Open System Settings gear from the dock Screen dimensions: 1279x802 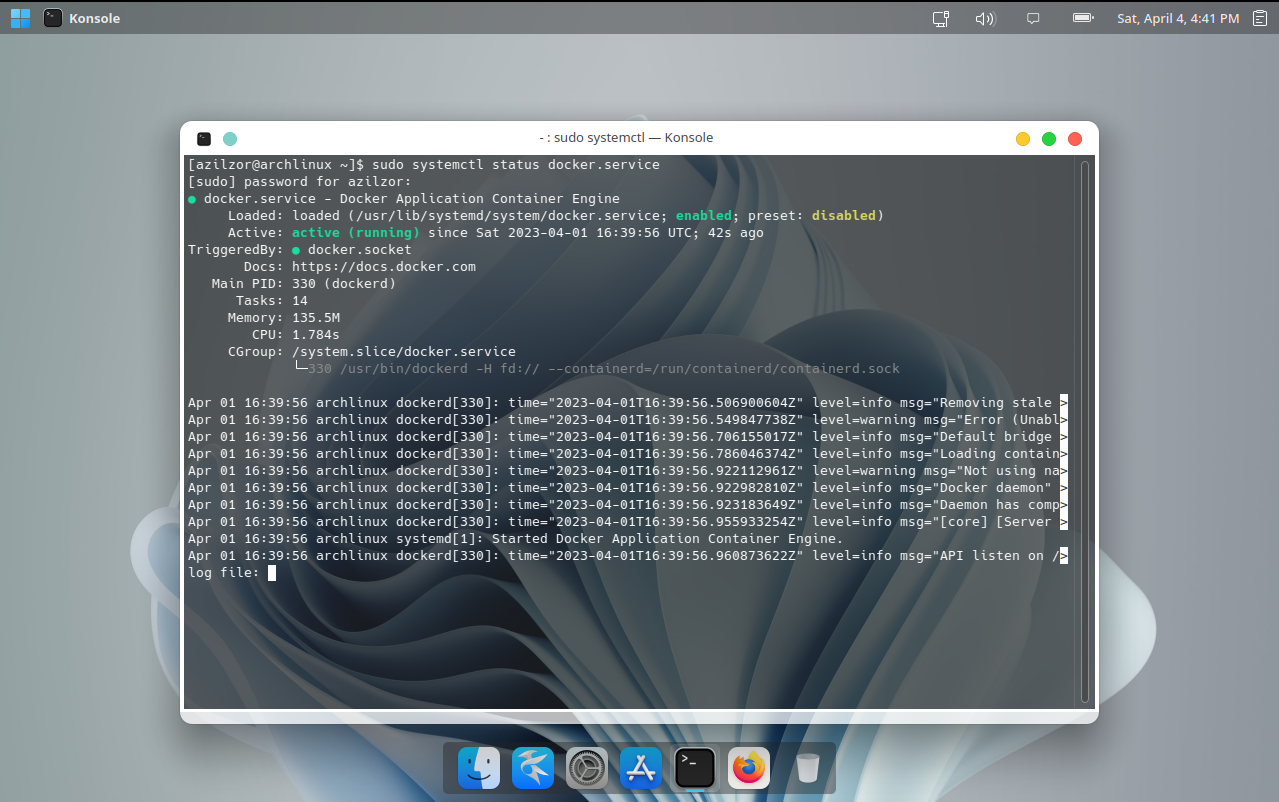(x=586, y=768)
